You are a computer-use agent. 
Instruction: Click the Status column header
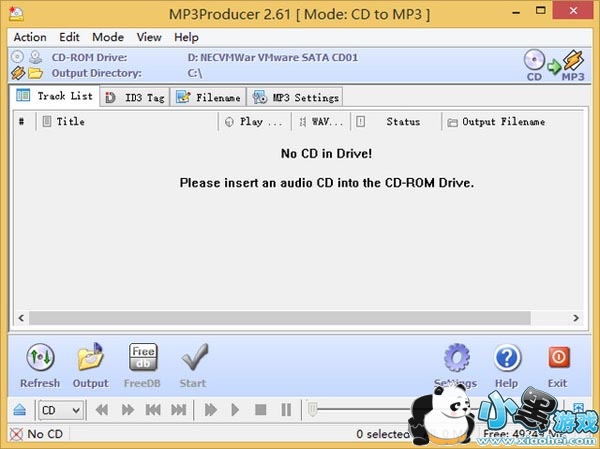coord(396,122)
